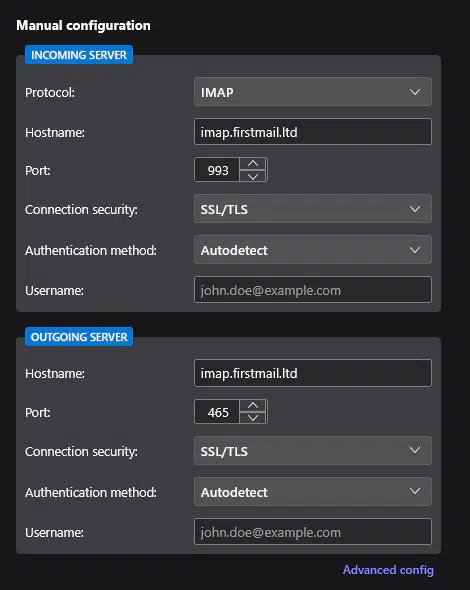Increase the incoming server port value
This screenshot has width=470, height=590.
[x=253, y=164]
